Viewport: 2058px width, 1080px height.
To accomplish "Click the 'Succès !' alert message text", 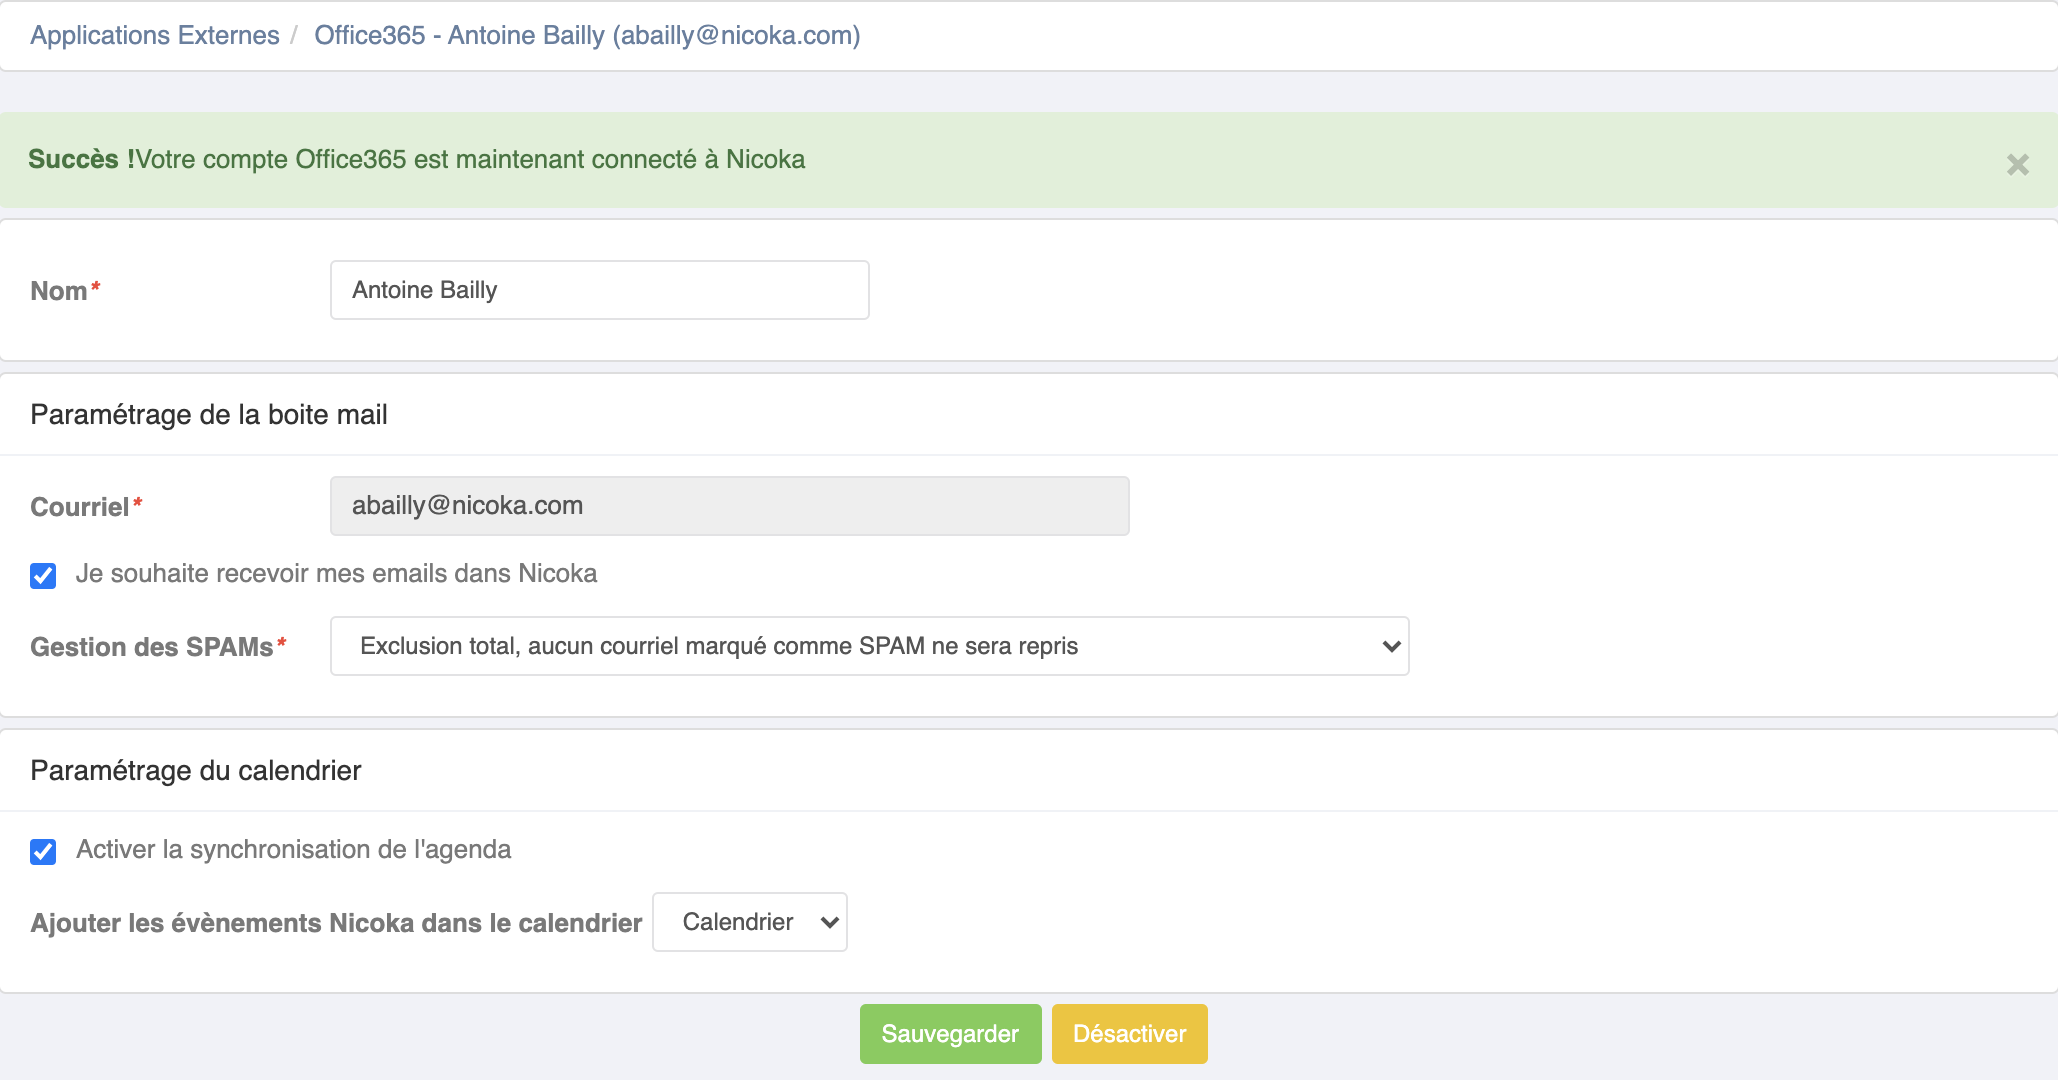I will [x=416, y=159].
